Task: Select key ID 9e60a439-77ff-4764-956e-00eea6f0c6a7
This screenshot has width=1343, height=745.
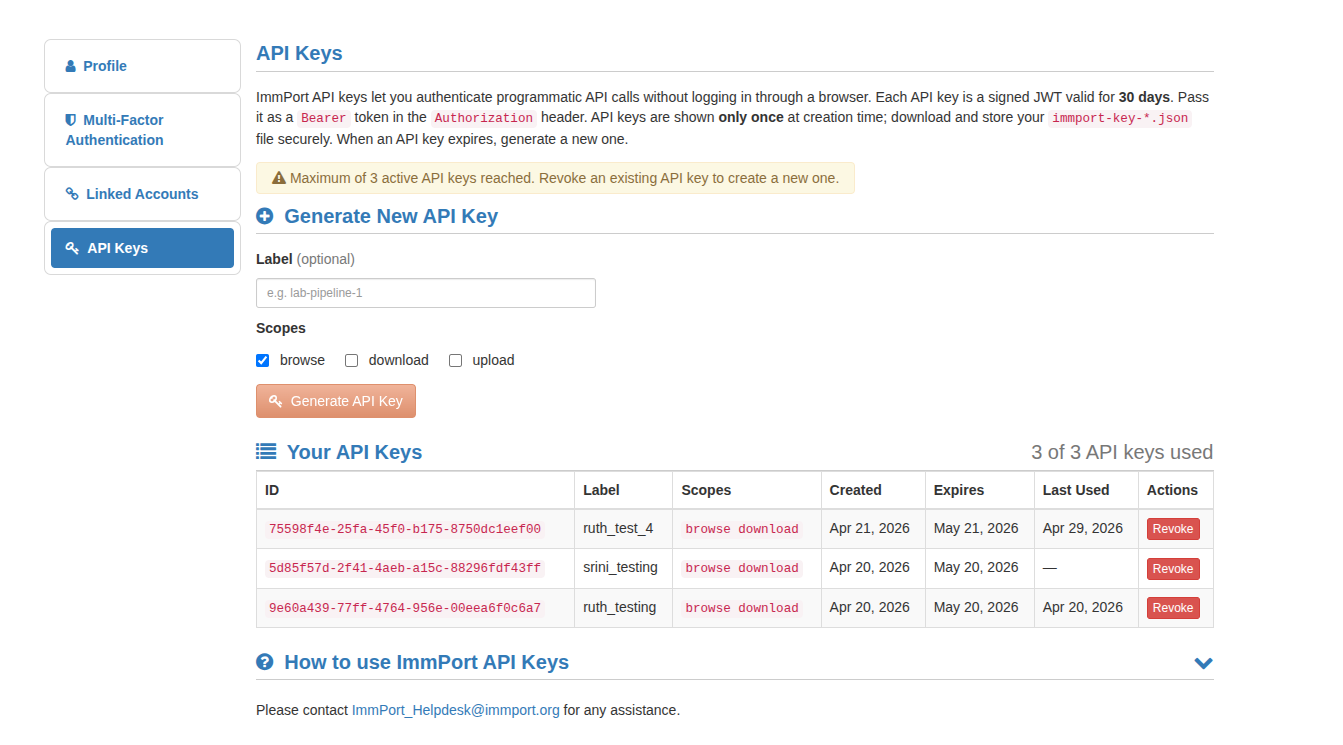Action: tap(405, 608)
